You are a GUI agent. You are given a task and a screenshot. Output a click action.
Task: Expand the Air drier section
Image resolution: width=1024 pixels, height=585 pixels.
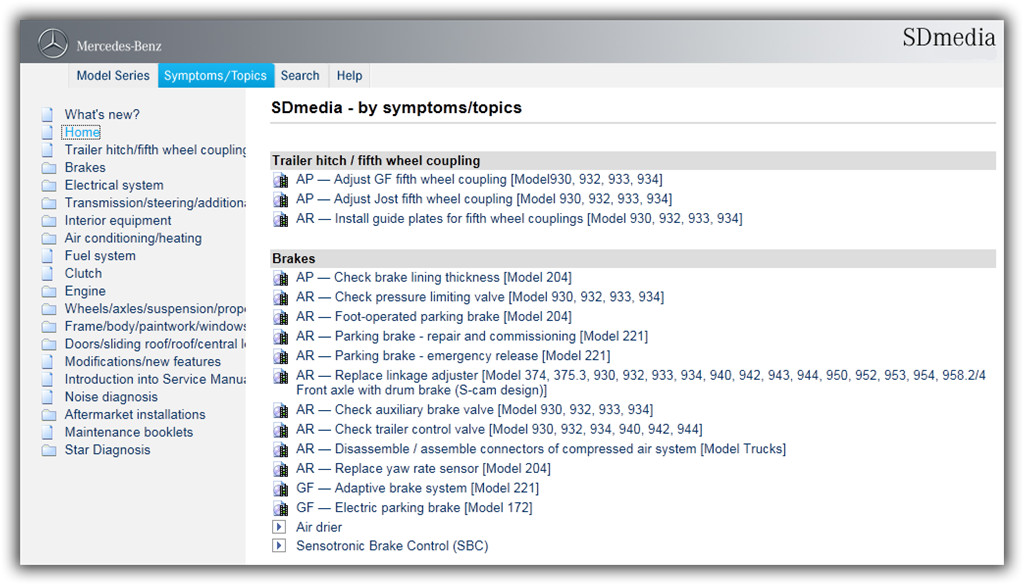[279, 527]
